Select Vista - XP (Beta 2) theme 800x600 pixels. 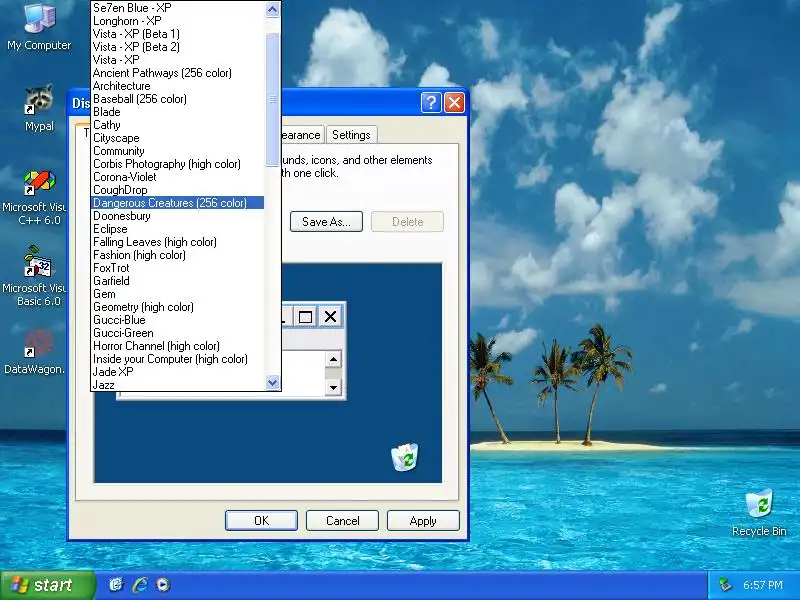tap(178, 47)
